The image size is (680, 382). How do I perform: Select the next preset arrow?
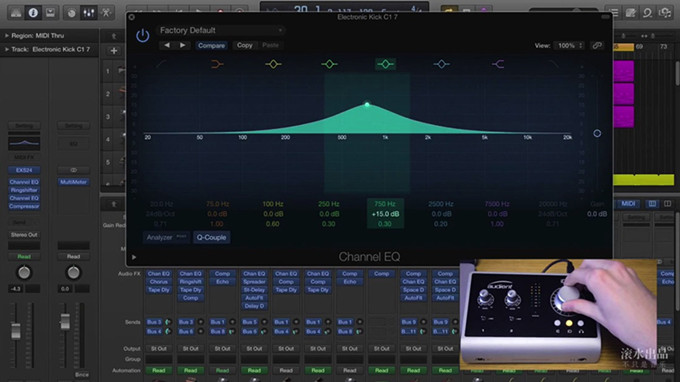183,45
